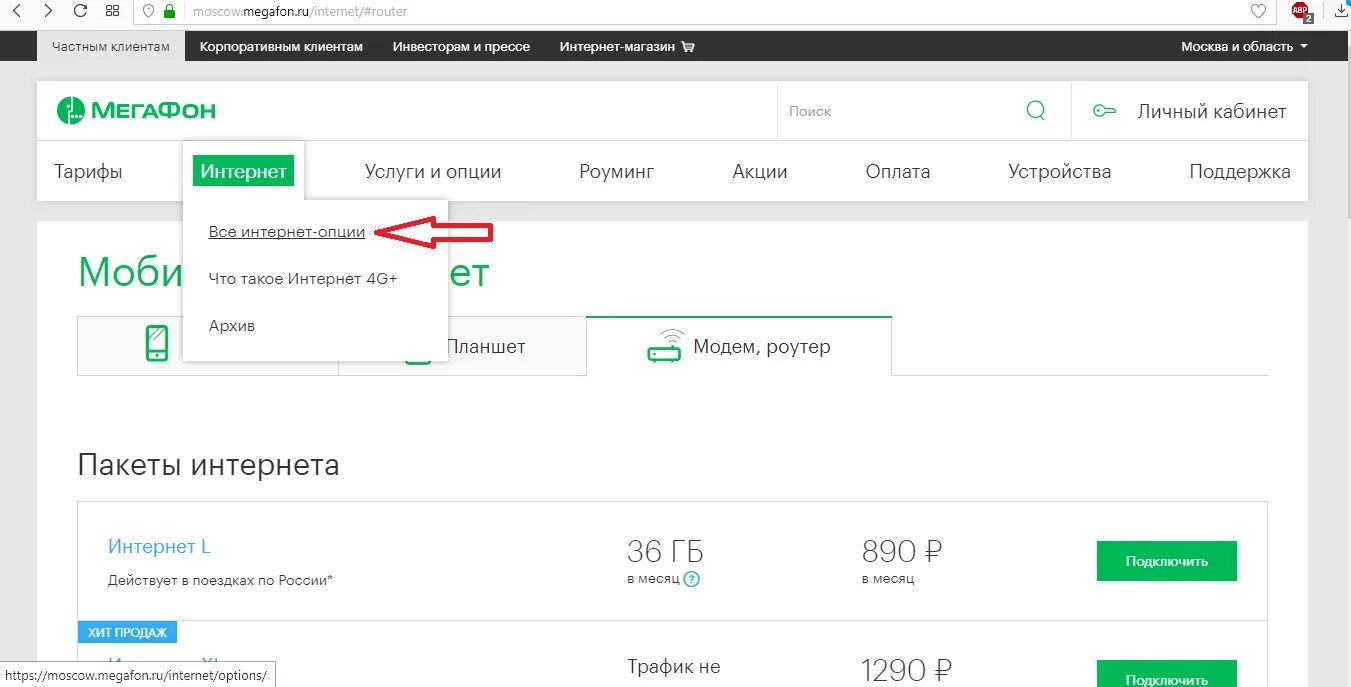Open the speed dial grid icon
This screenshot has height=687, width=1351.
pyautogui.click(x=112, y=12)
